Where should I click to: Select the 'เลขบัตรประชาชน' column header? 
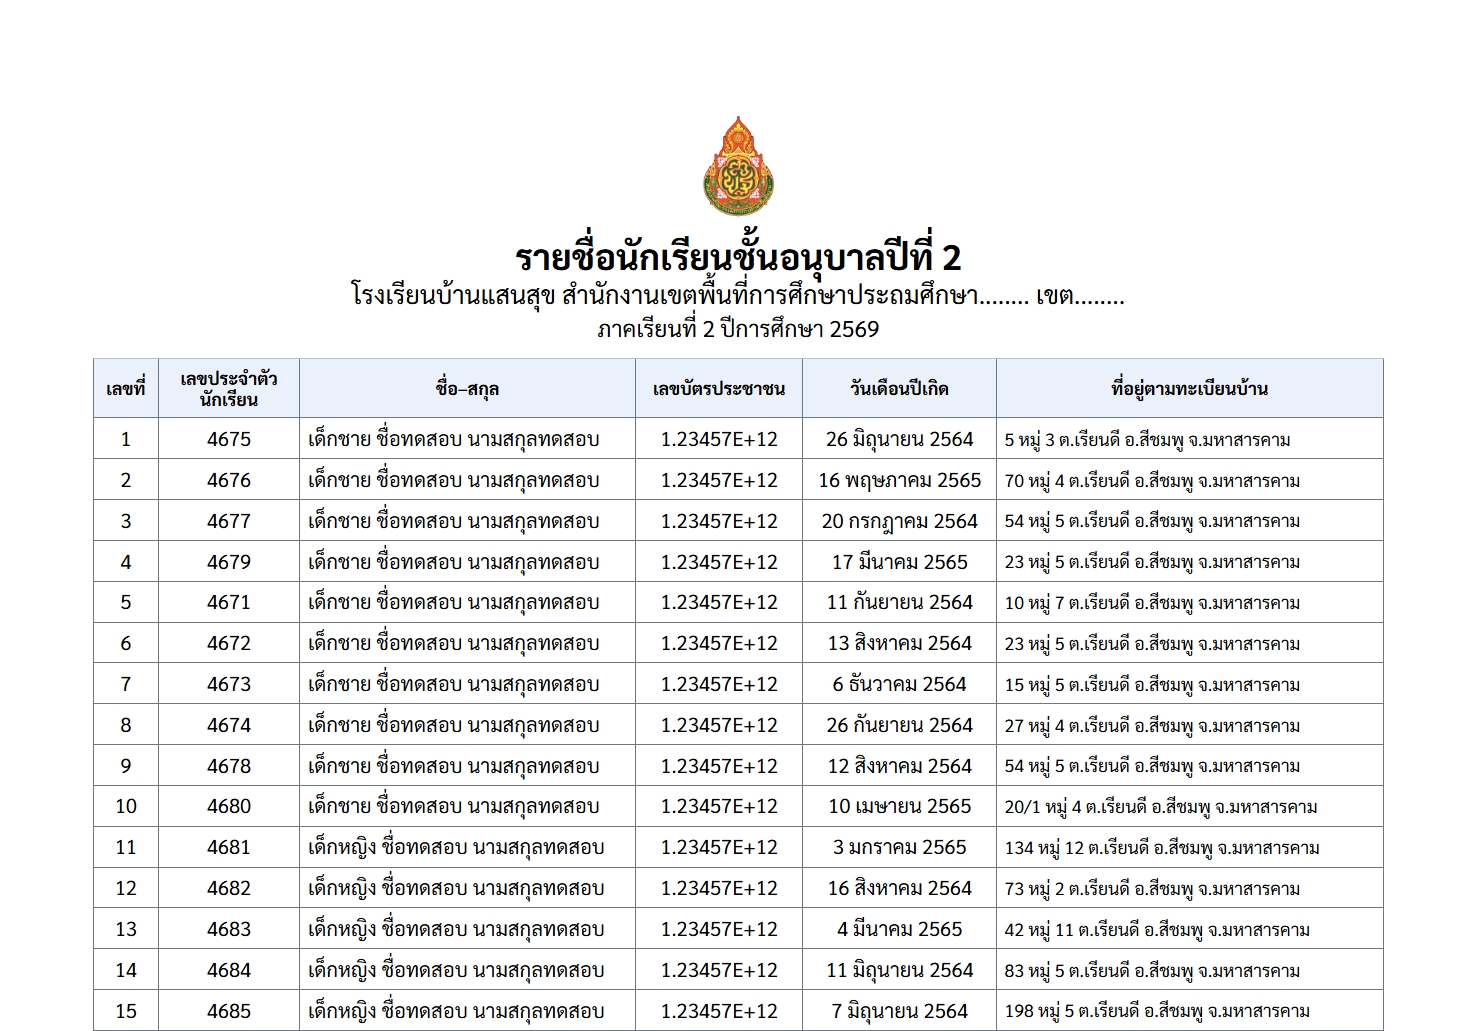(719, 389)
